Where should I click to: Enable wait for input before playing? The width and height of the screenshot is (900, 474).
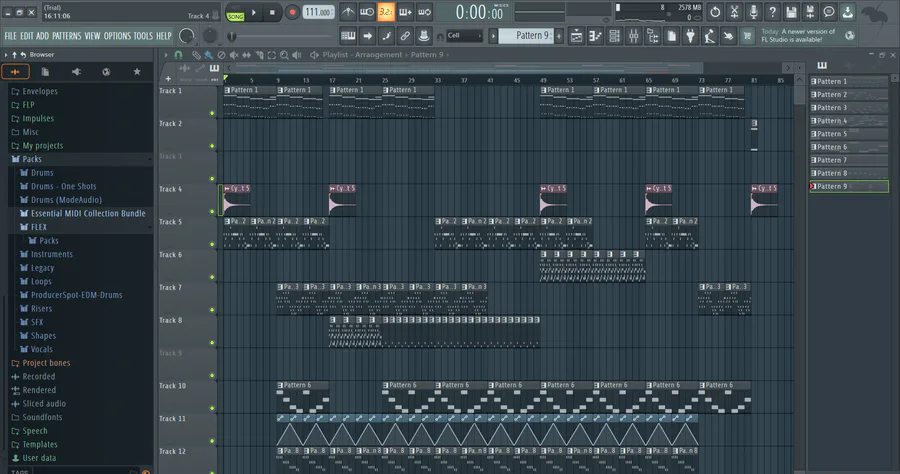click(x=367, y=12)
